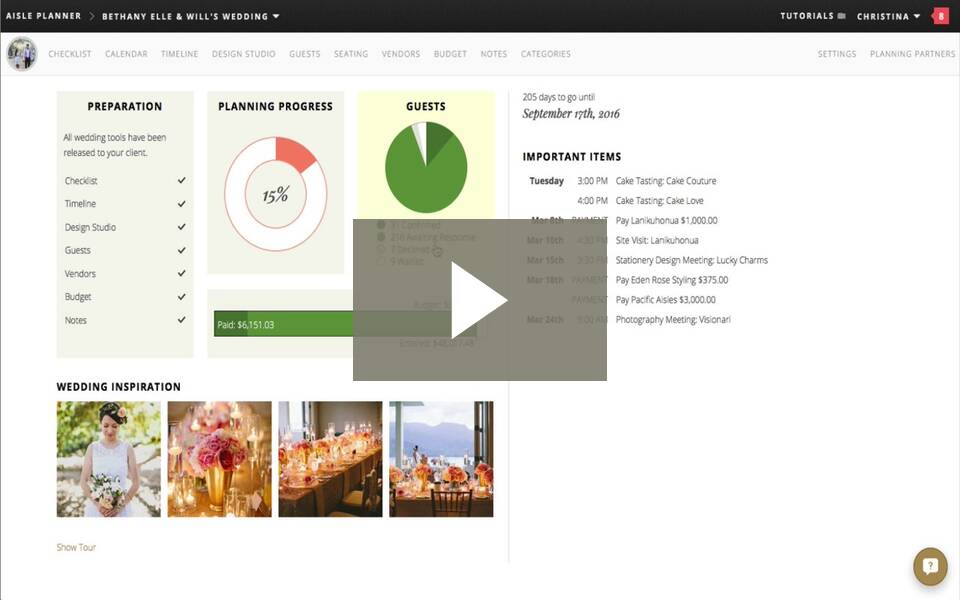The image size is (960, 600).
Task: Open the Categories tab
Action: (546, 54)
